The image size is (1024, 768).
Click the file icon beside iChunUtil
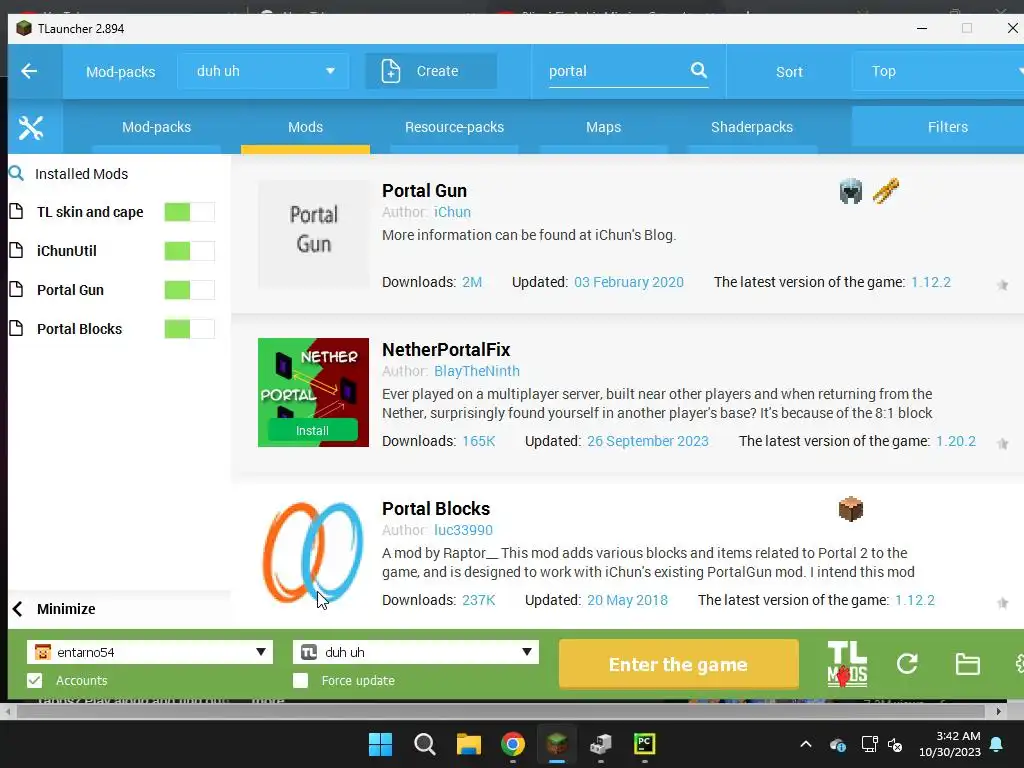click(x=16, y=250)
